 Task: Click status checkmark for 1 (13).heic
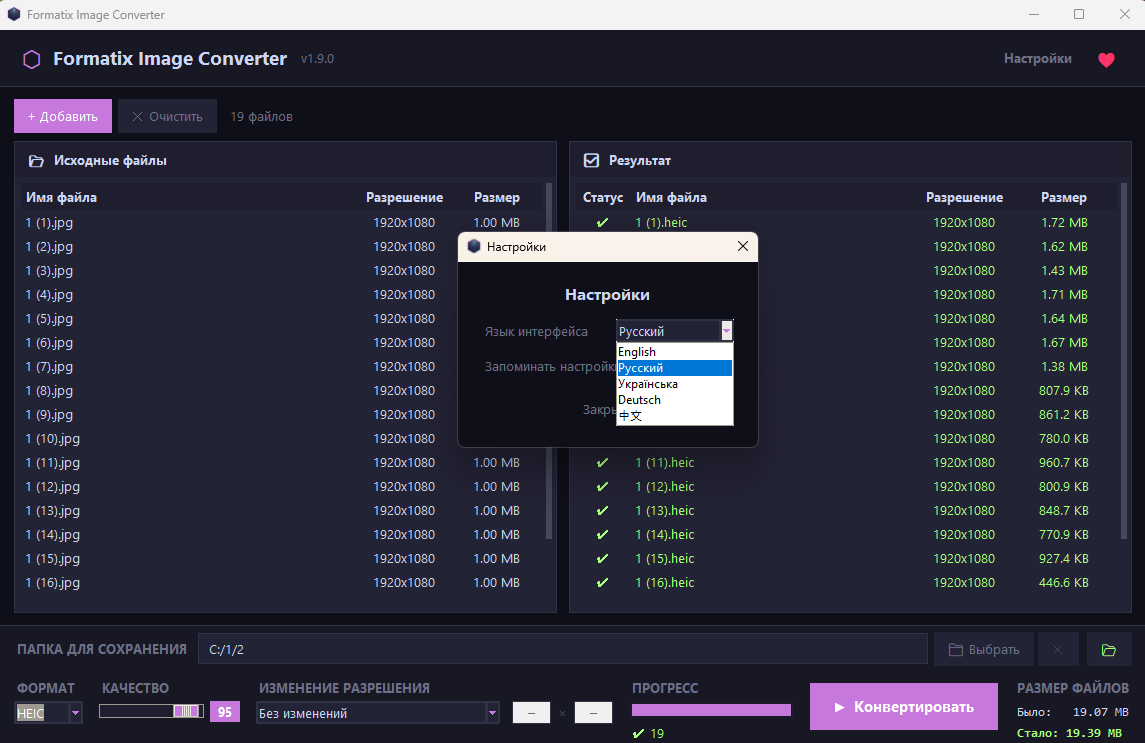(602, 511)
